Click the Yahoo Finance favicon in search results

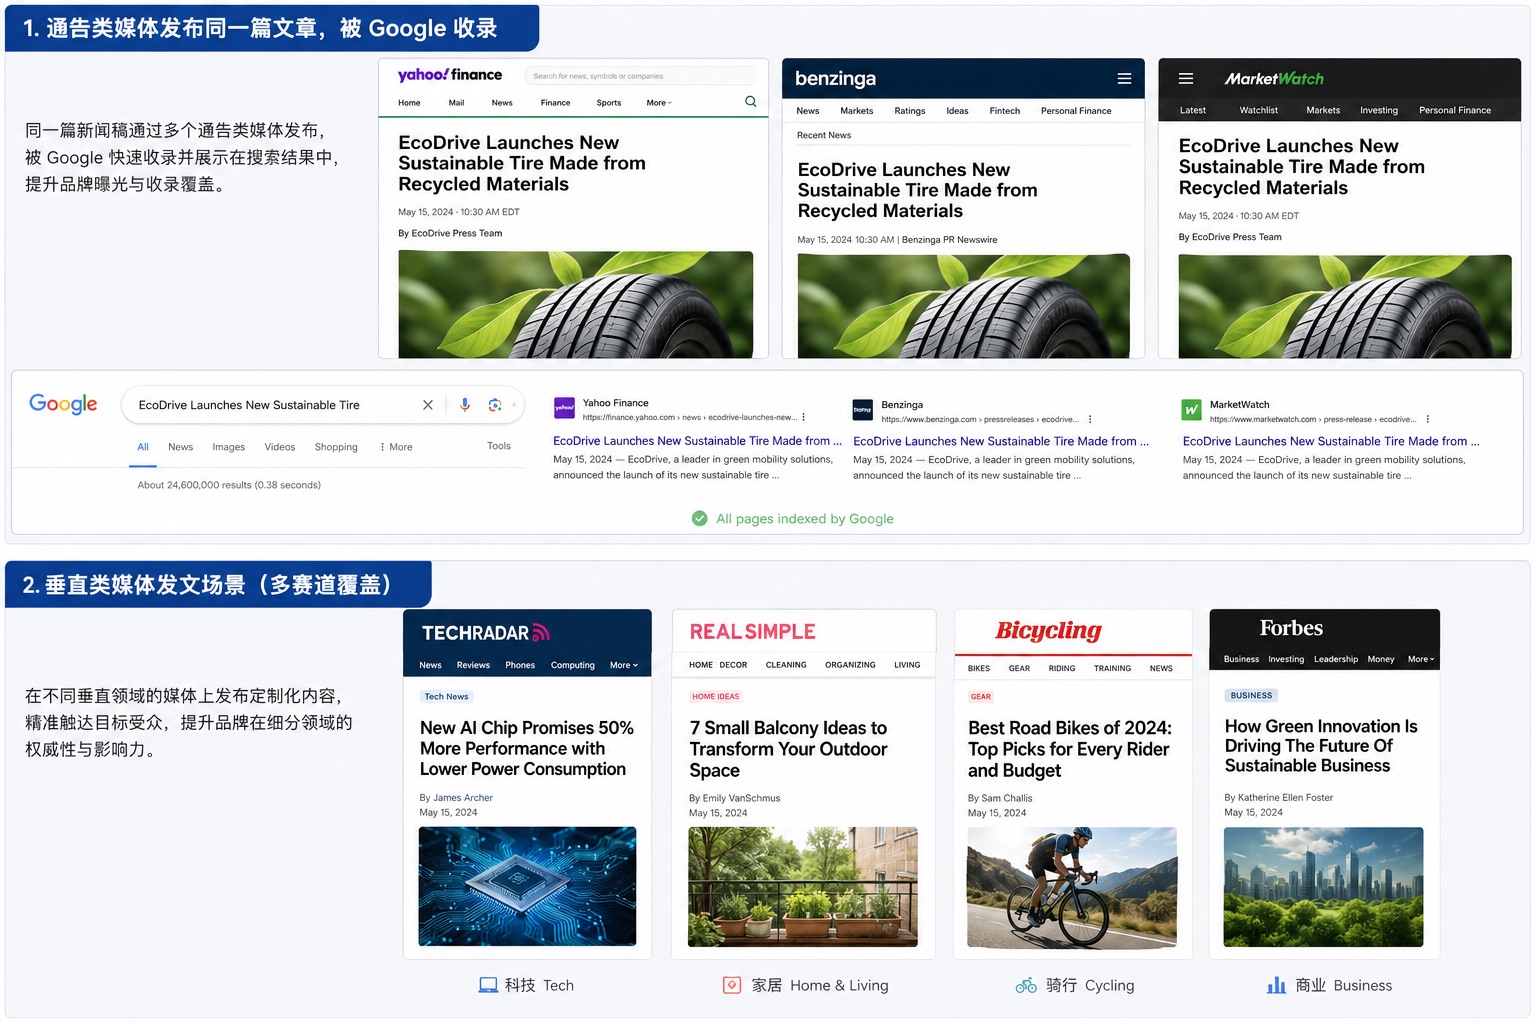[x=564, y=408]
